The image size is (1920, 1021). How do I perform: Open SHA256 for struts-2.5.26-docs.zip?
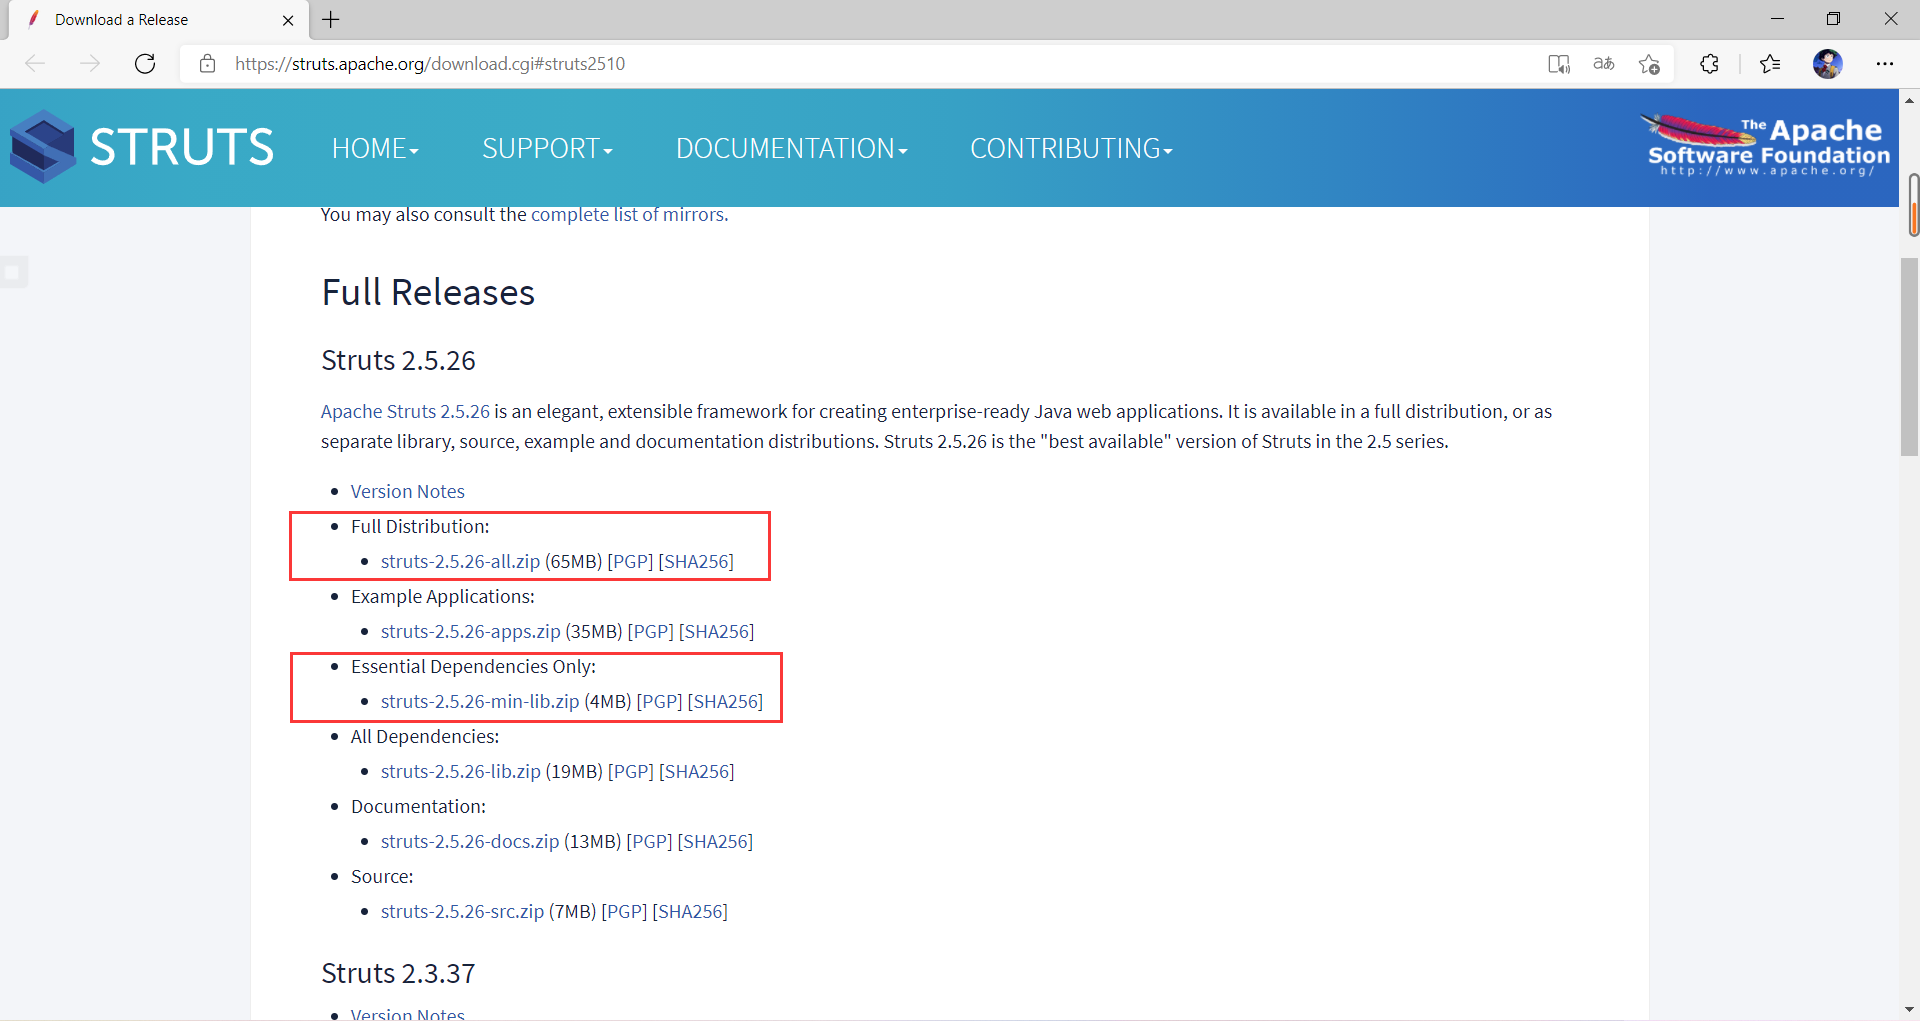tap(715, 841)
